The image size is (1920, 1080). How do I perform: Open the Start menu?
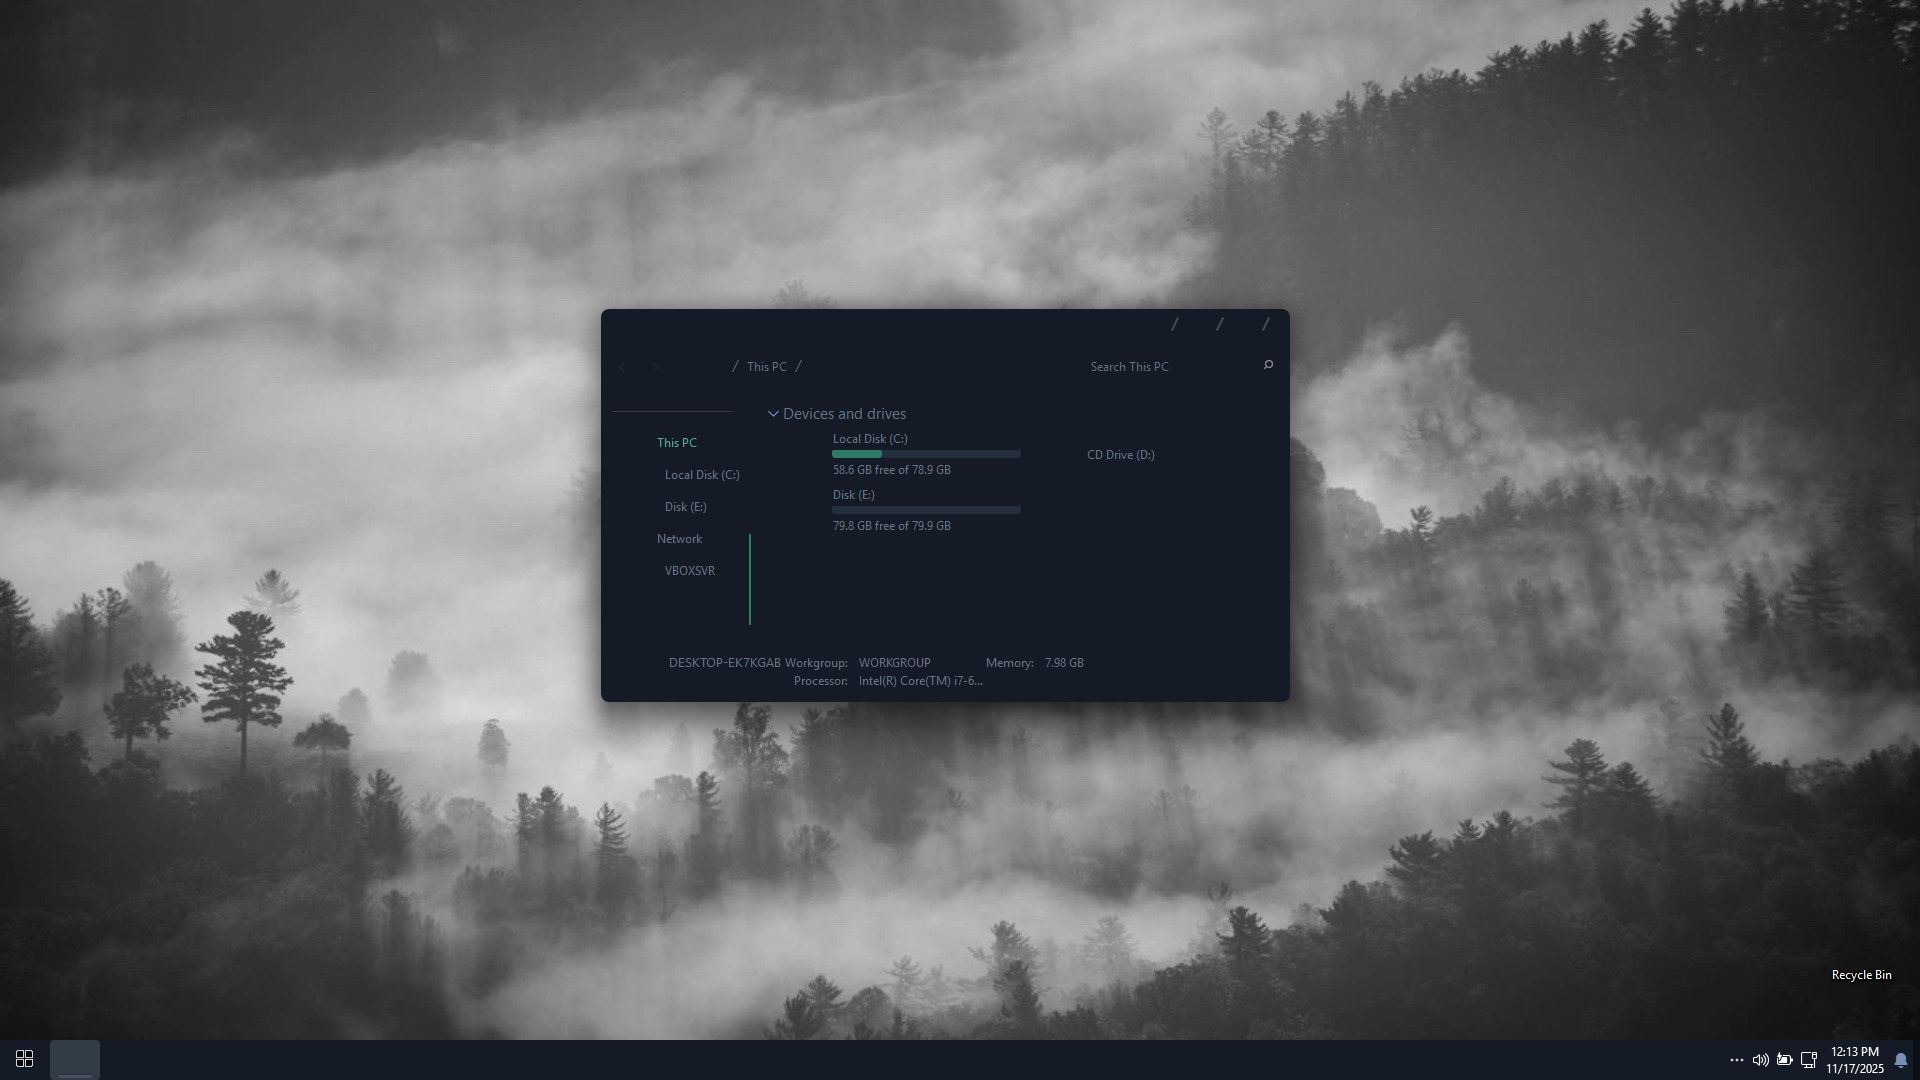click(24, 1058)
